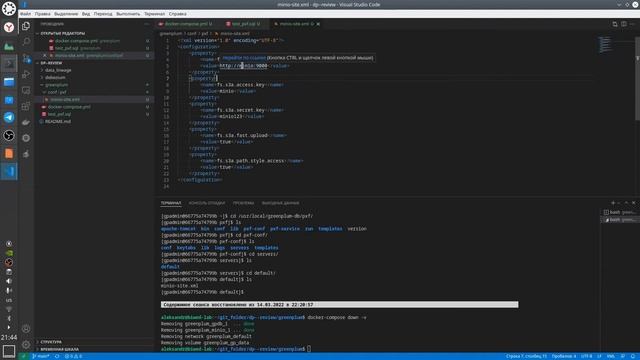
Task: Close the terminal panel
Action: [x=633, y=203]
